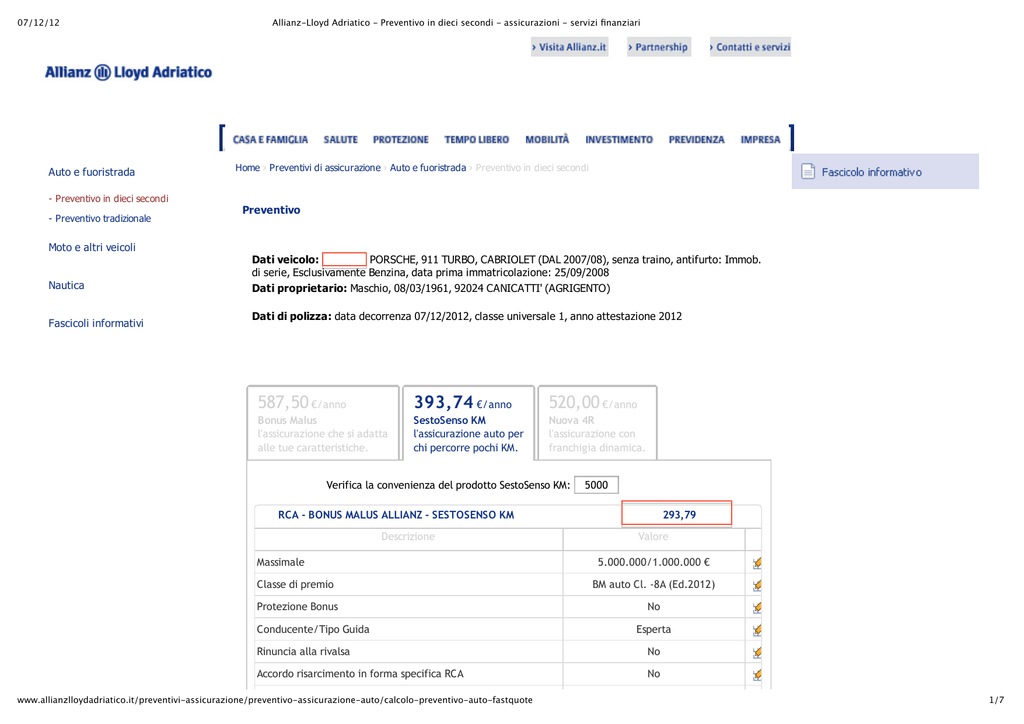Open Nautica sidebar link
This screenshot has width=1024, height=724.
pyautogui.click(x=66, y=285)
